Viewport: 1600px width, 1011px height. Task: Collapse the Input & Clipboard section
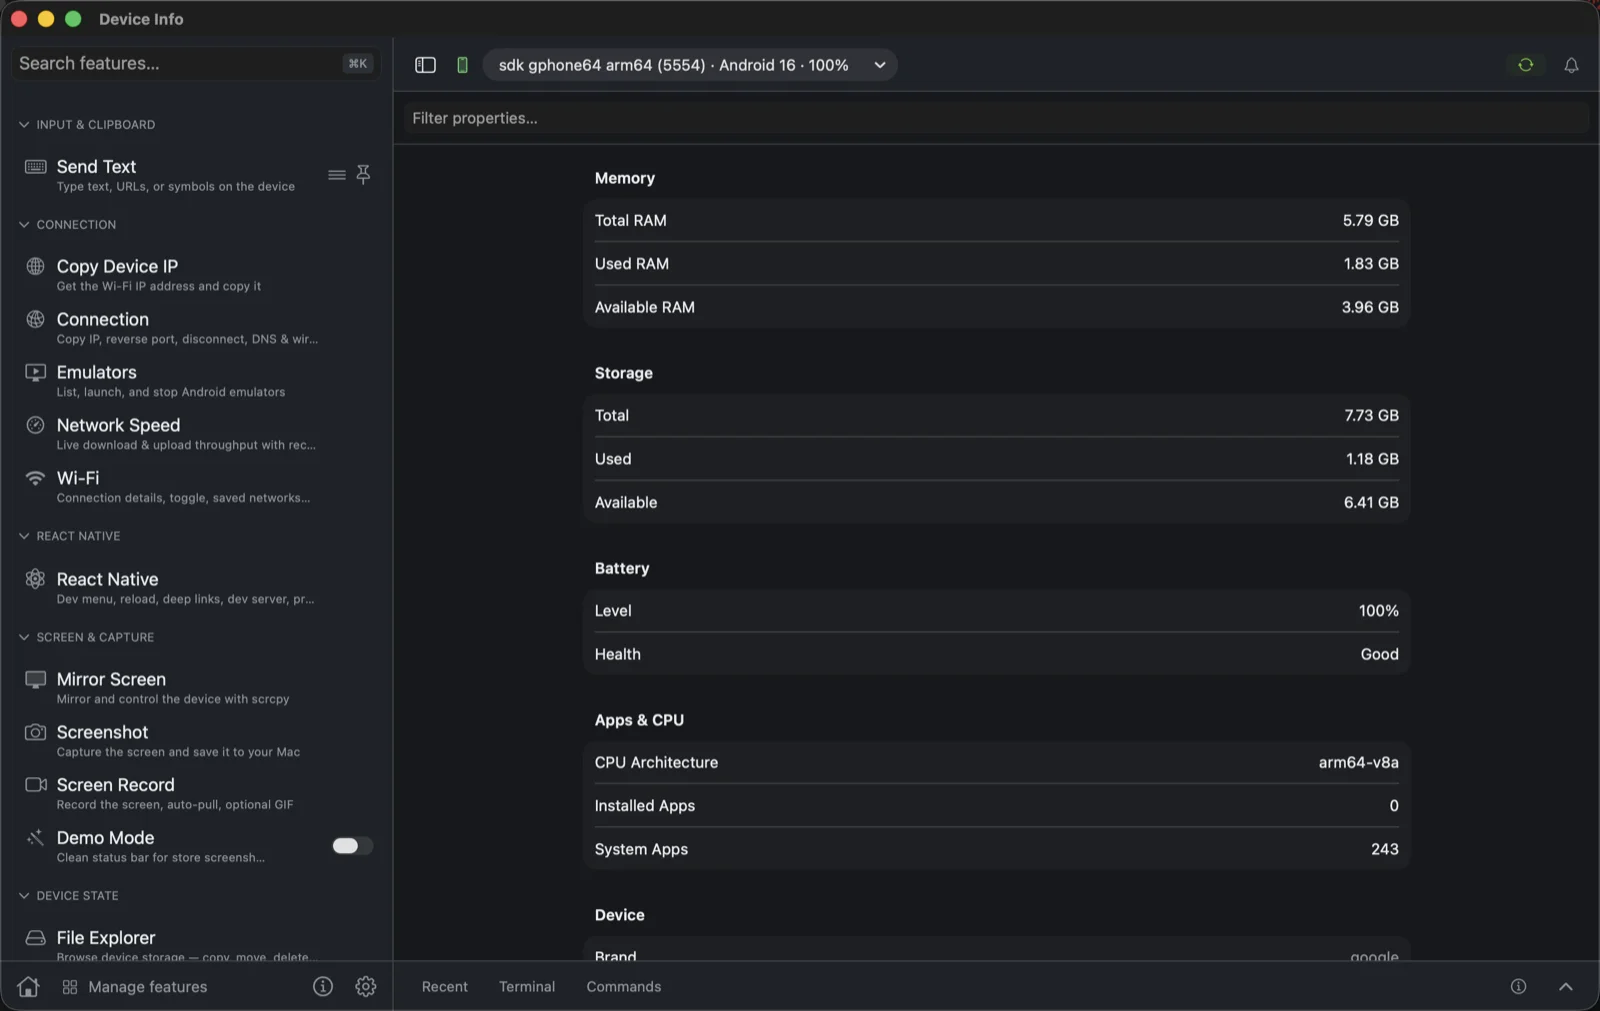click(24, 125)
